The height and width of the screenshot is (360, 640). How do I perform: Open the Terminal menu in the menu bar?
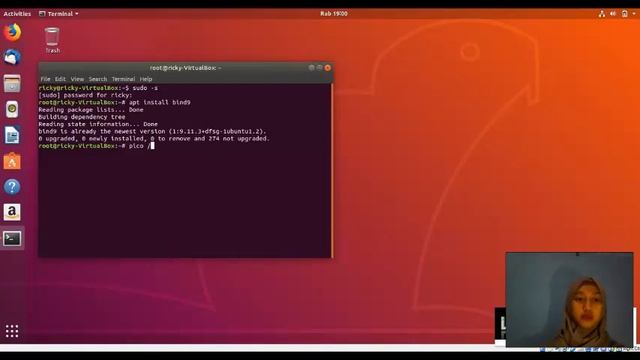(x=123, y=79)
